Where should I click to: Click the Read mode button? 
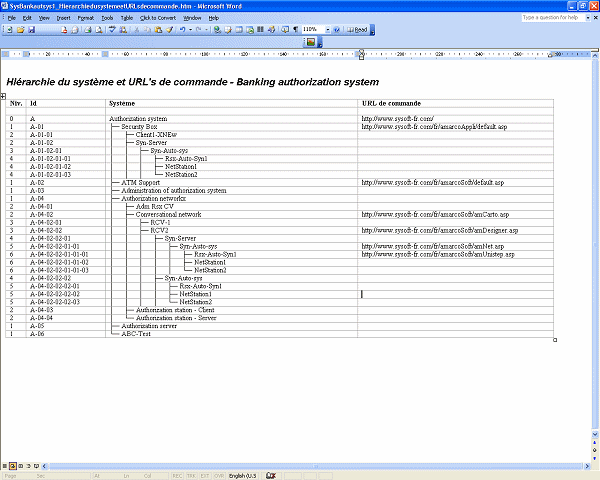357,29
